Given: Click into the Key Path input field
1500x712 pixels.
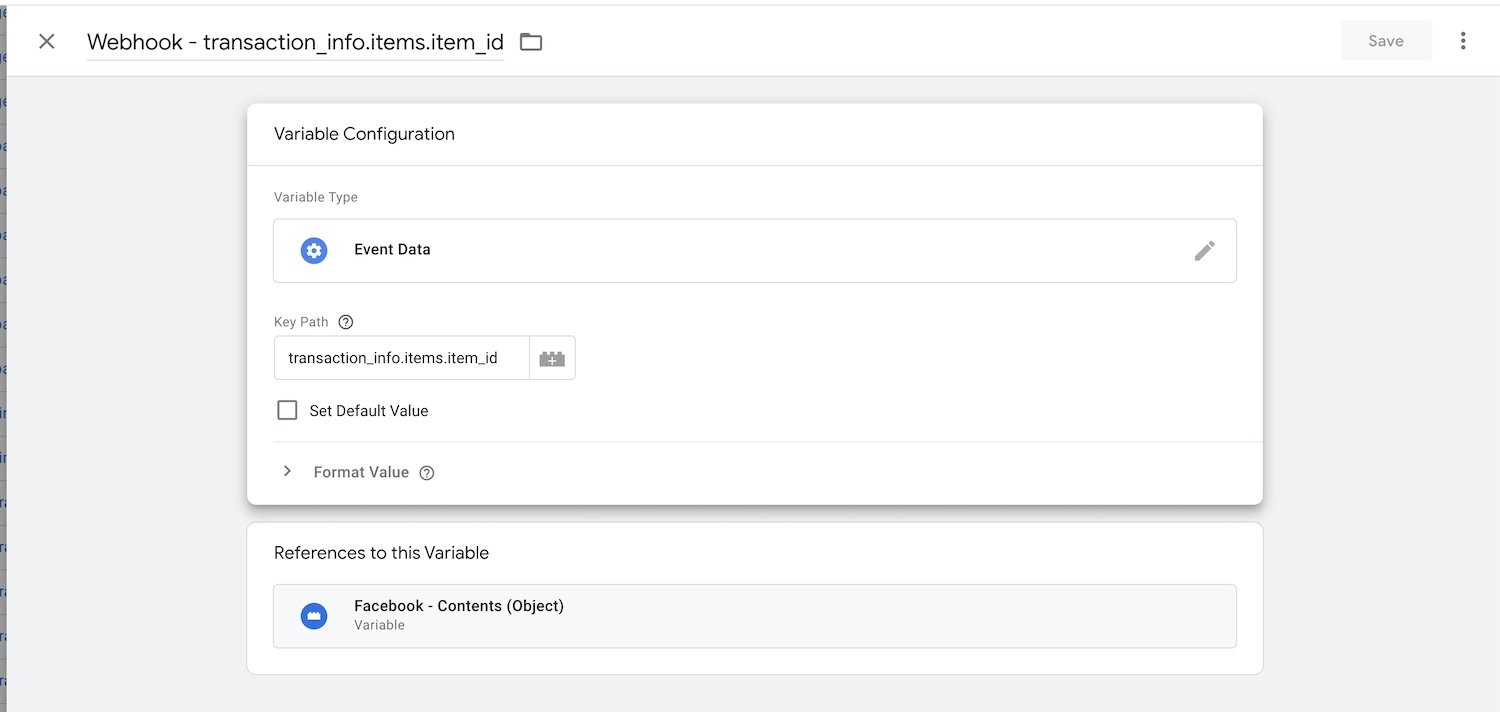Looking at the screenshot, I should click(400, 358).
